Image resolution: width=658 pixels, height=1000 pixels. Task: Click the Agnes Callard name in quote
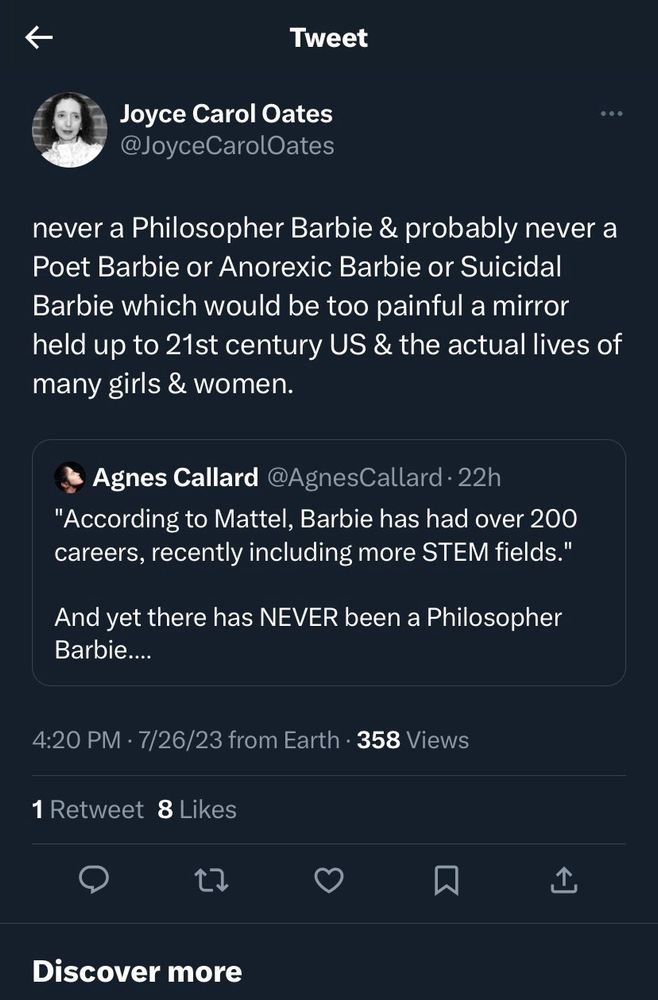coord(175,478)
